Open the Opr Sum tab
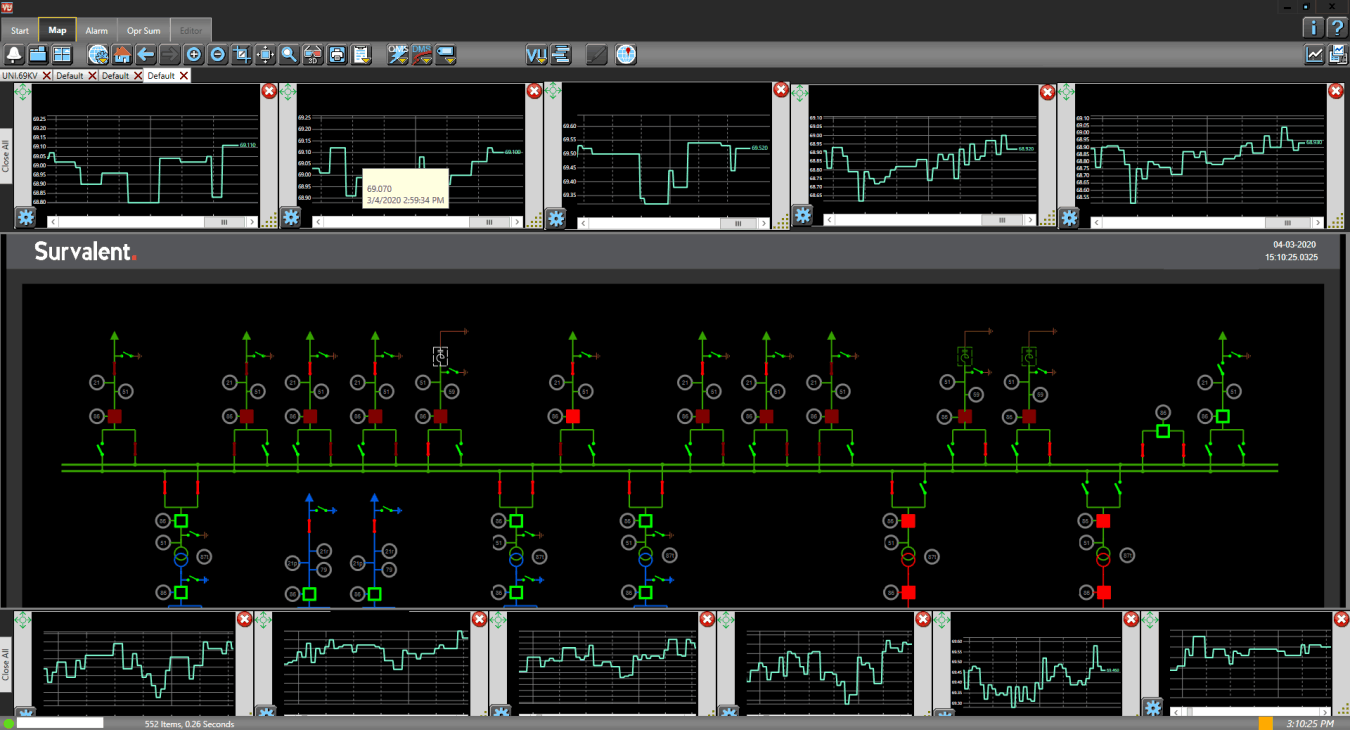Viewport: 1350px width, 730px height. click(143, 30)
